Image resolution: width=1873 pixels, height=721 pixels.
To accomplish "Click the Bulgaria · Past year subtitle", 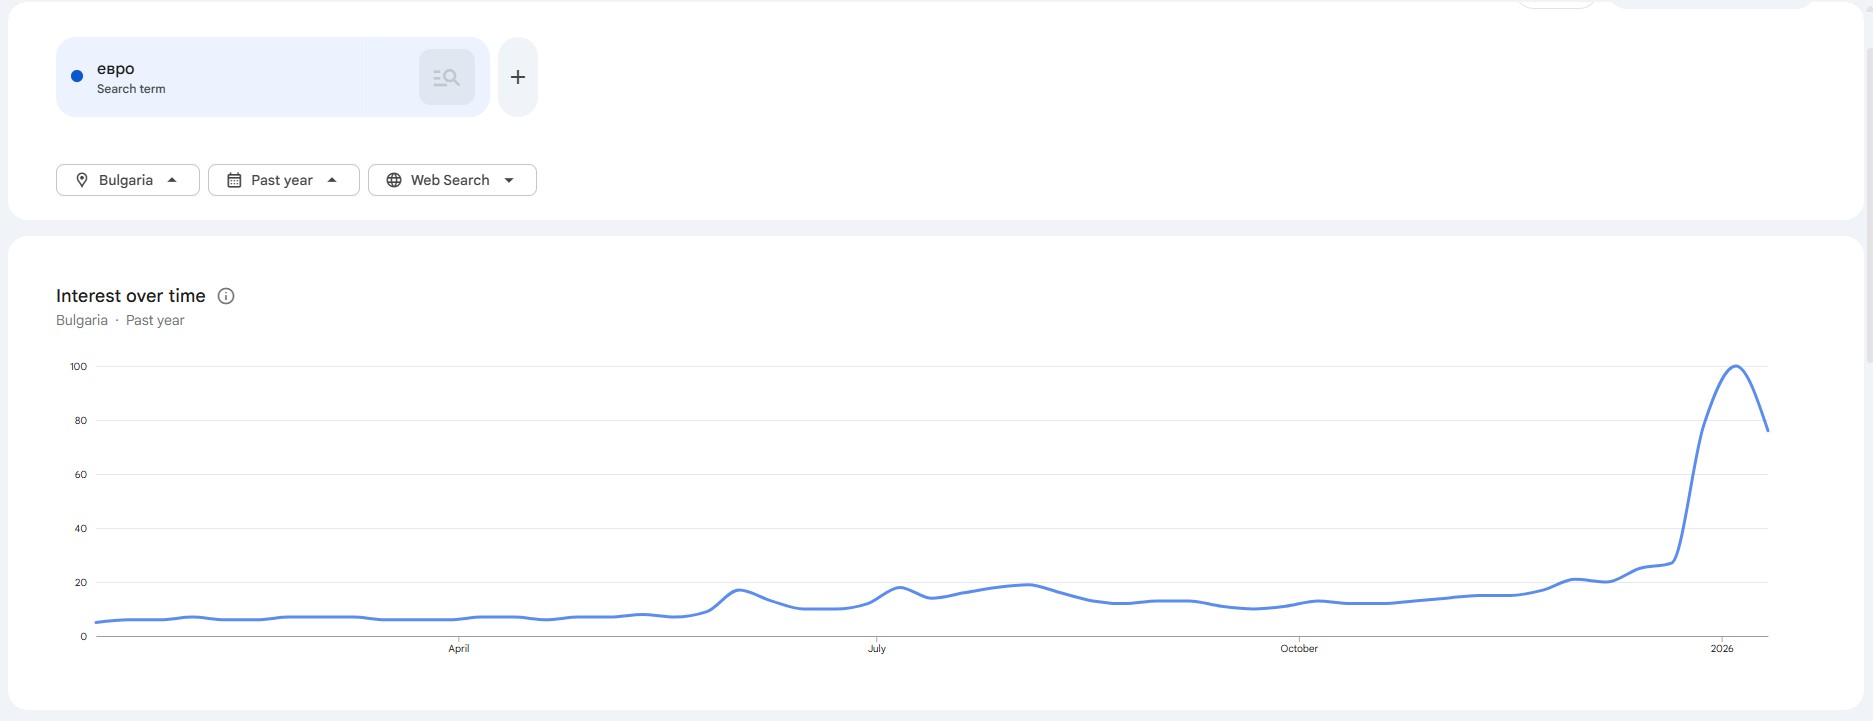I will [120, 319].
